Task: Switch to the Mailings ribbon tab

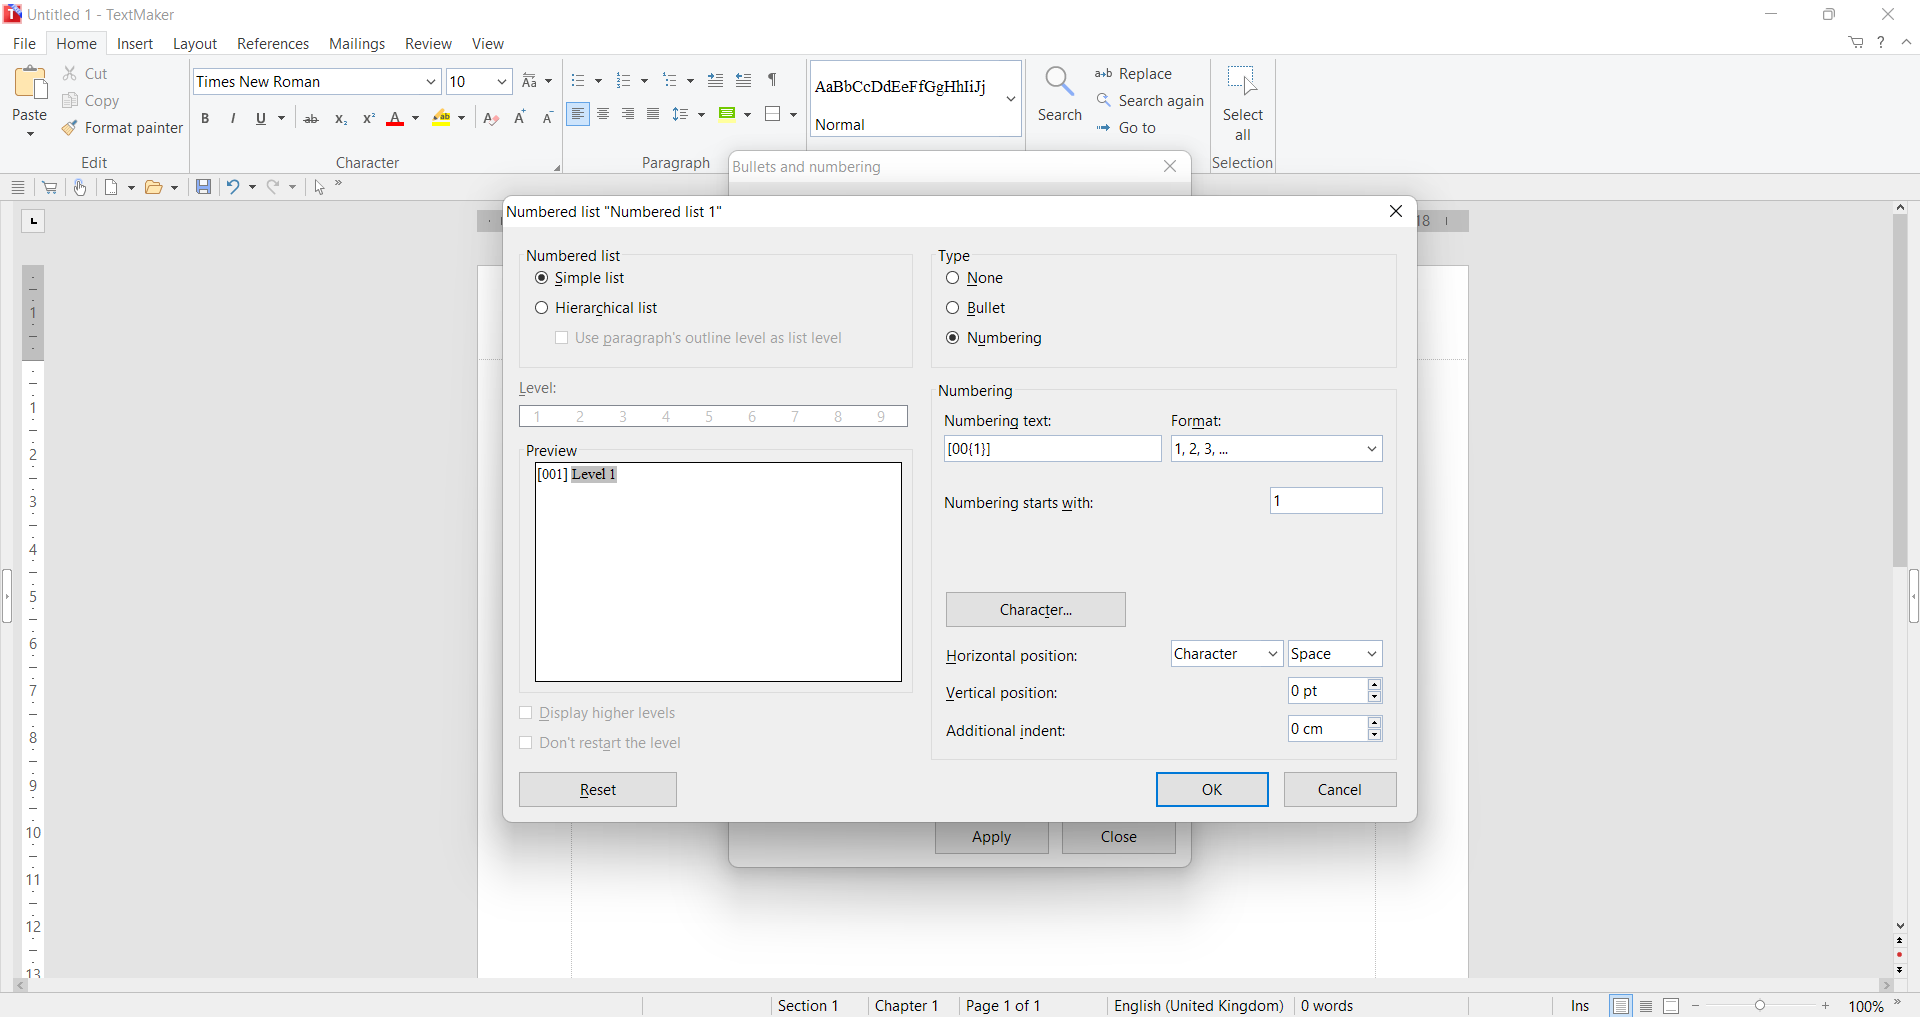Action: (x=357, y=44)
